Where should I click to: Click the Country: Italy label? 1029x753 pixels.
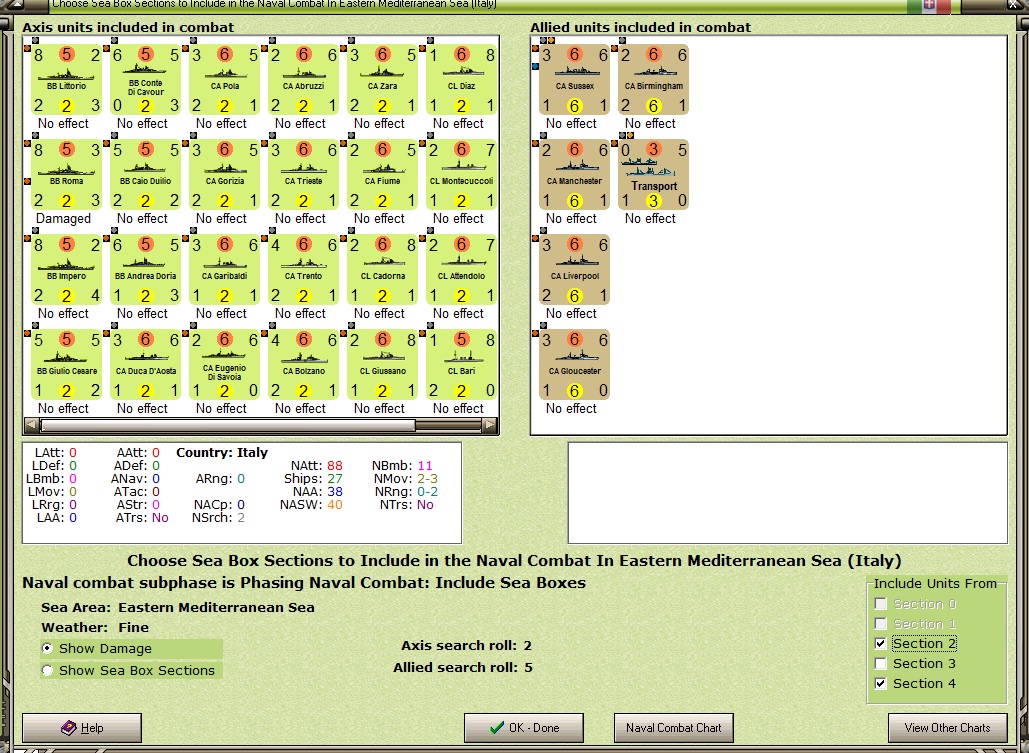tap(222, 452)
